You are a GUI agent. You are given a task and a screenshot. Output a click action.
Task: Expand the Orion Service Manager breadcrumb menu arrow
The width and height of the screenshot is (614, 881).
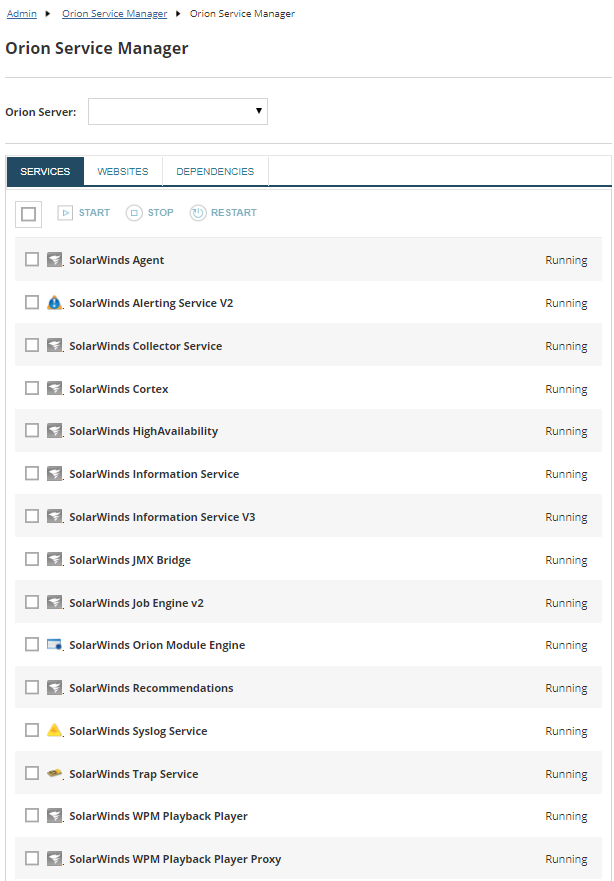(x=179, y=13)
